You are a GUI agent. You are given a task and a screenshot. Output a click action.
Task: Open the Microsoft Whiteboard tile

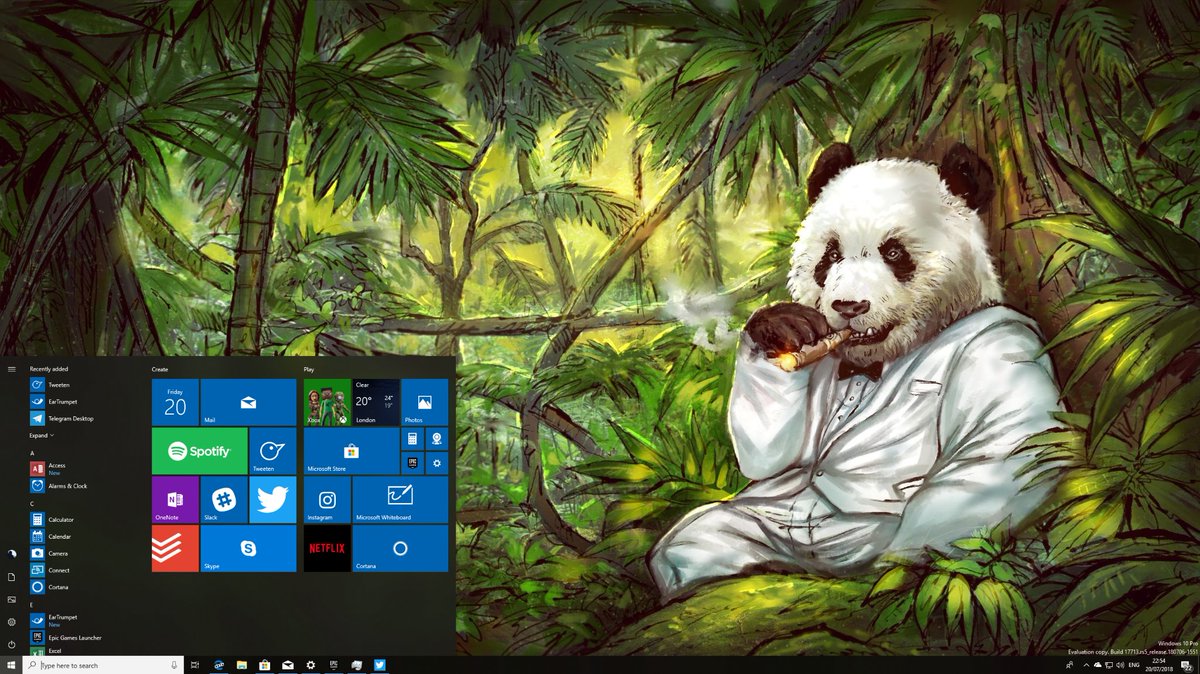pos(400,500)
